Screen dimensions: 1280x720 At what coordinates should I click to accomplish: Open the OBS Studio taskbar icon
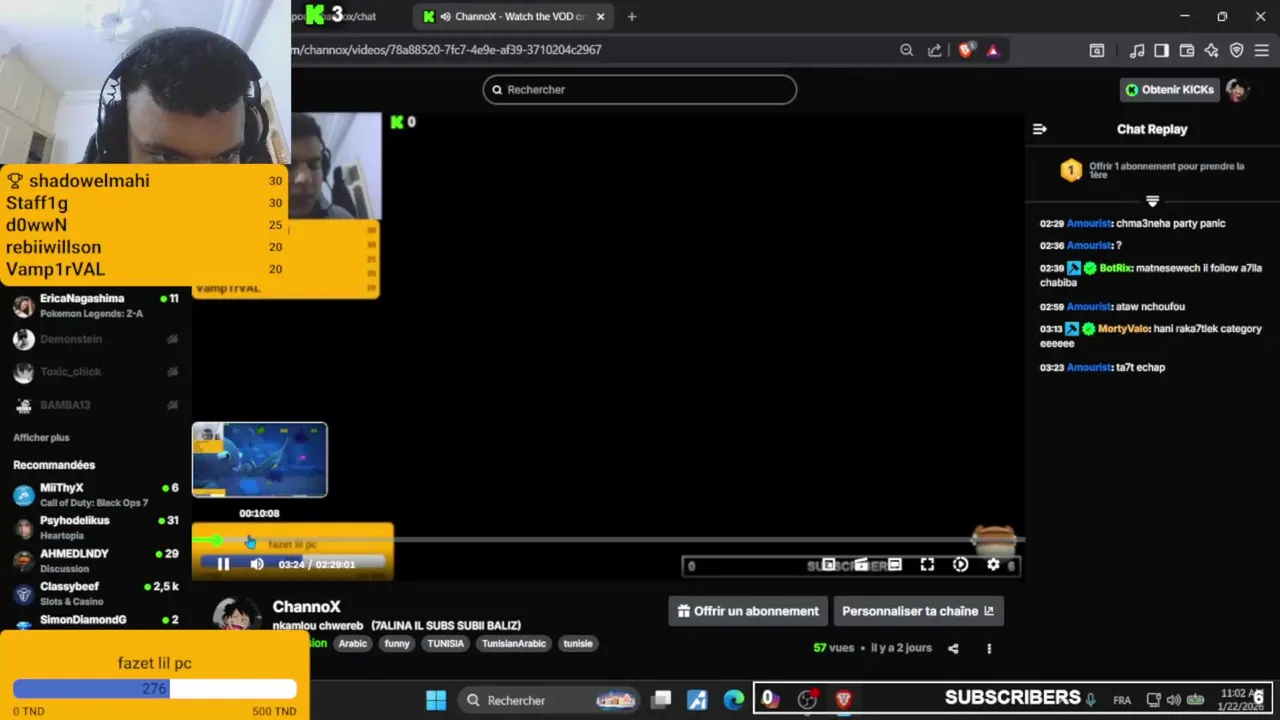(x=807, y=700)
